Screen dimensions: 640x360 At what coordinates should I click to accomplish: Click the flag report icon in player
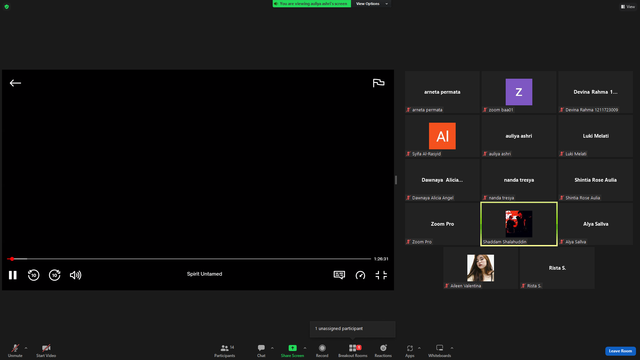click(x=378, y=83)
